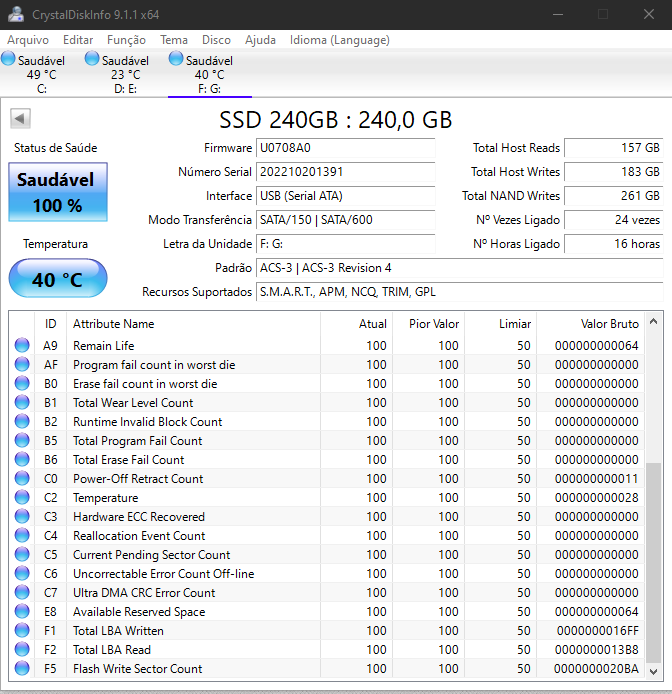This screenshot has width=672, height=694.
Task: Click the Firmware field U0708A0
Action: (345, 148)
